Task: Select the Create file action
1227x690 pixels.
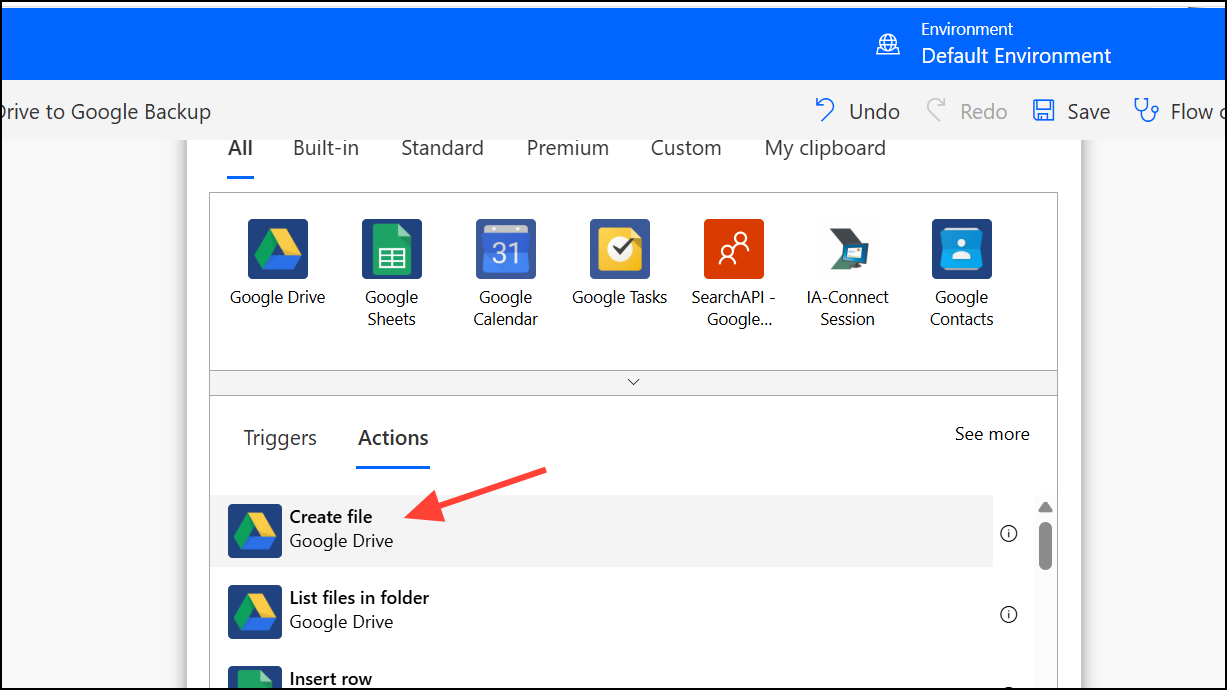Action: point(601,530)
